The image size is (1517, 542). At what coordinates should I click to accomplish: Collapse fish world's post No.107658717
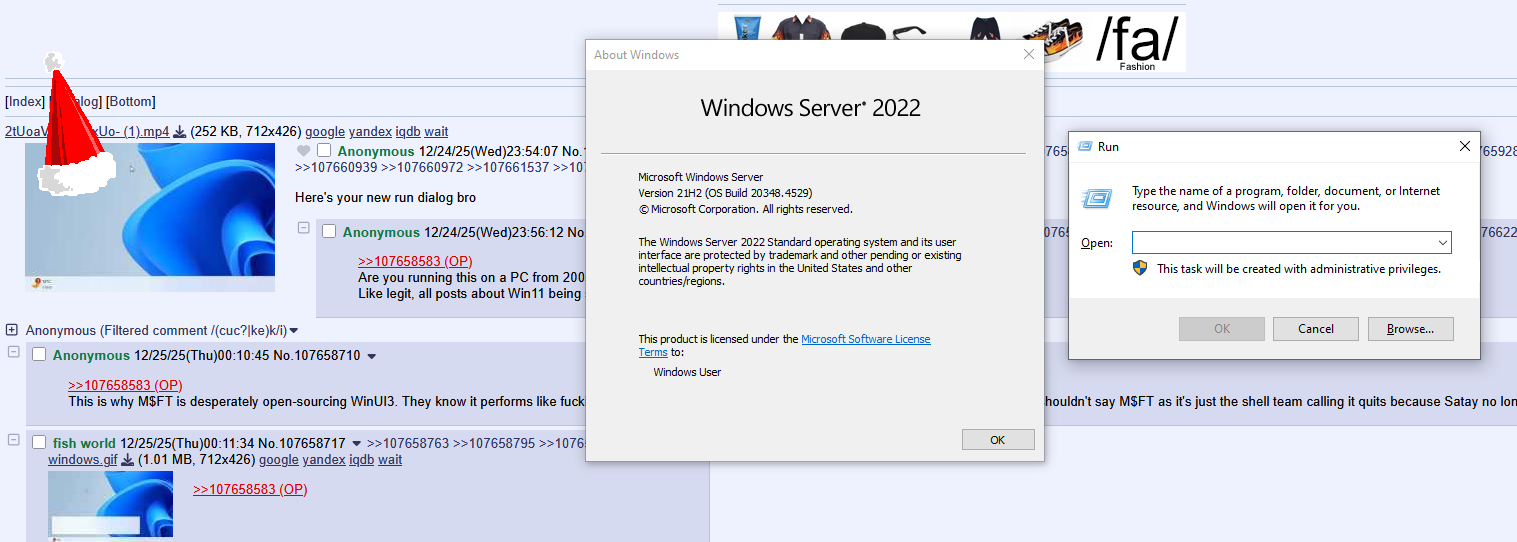[13, 439]
